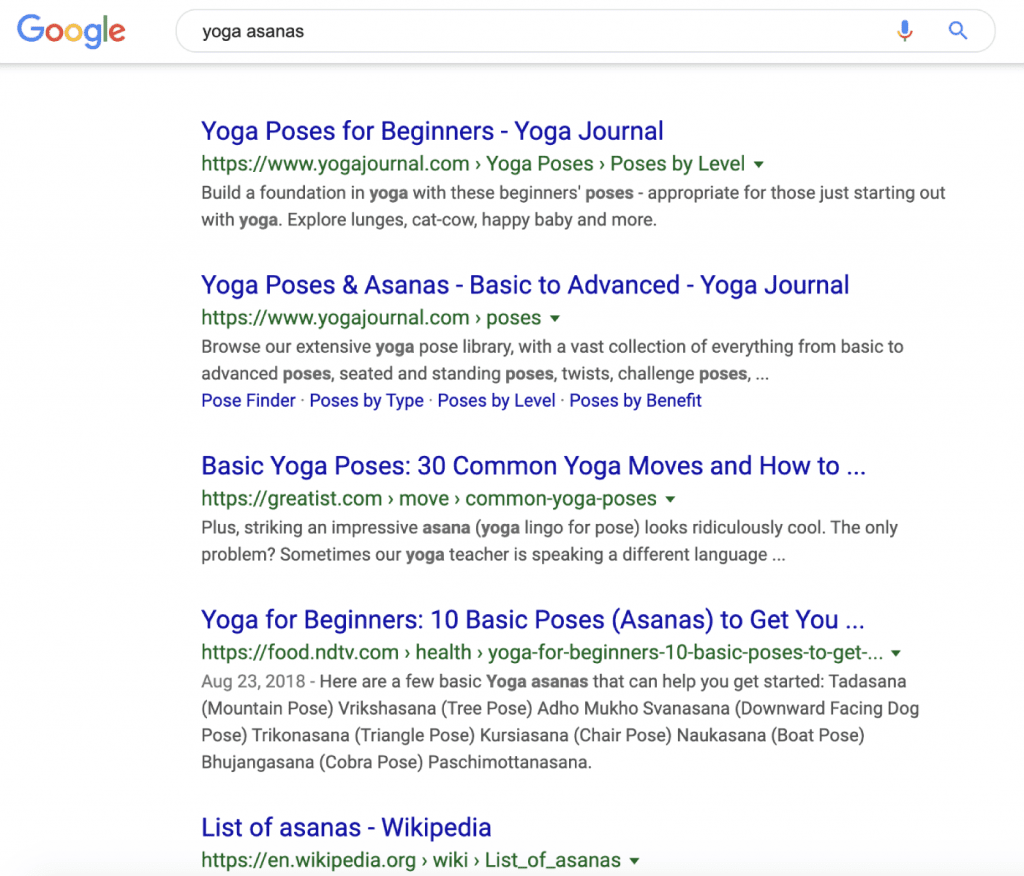Open Yoga Poses for Beginners result
Screen dimensions: 1024x876
click(x=432, y=131)
